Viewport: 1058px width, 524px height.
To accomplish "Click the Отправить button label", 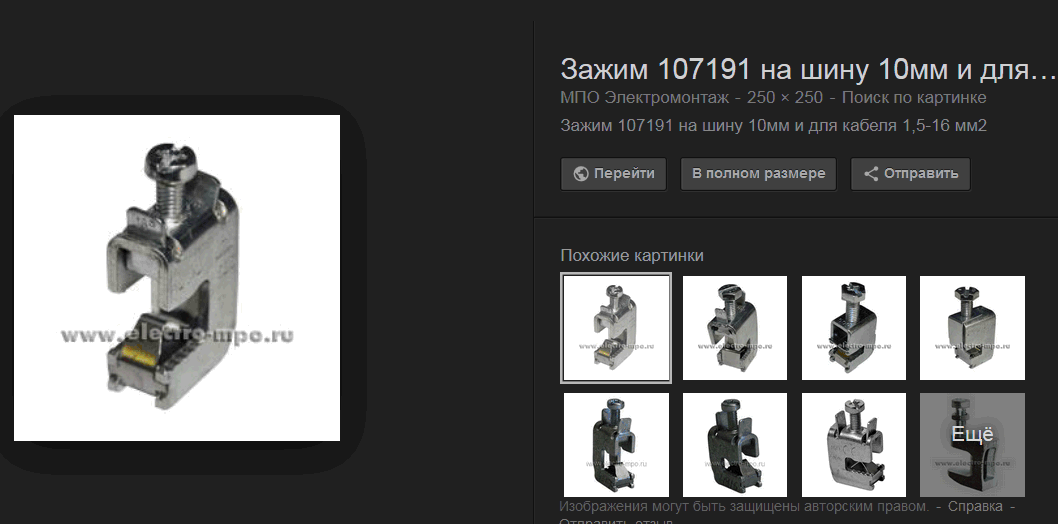I will 921,174.
